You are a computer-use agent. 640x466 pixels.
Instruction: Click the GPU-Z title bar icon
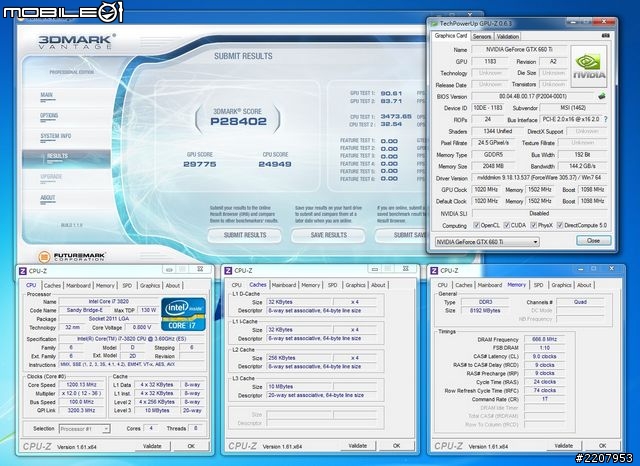435,24
